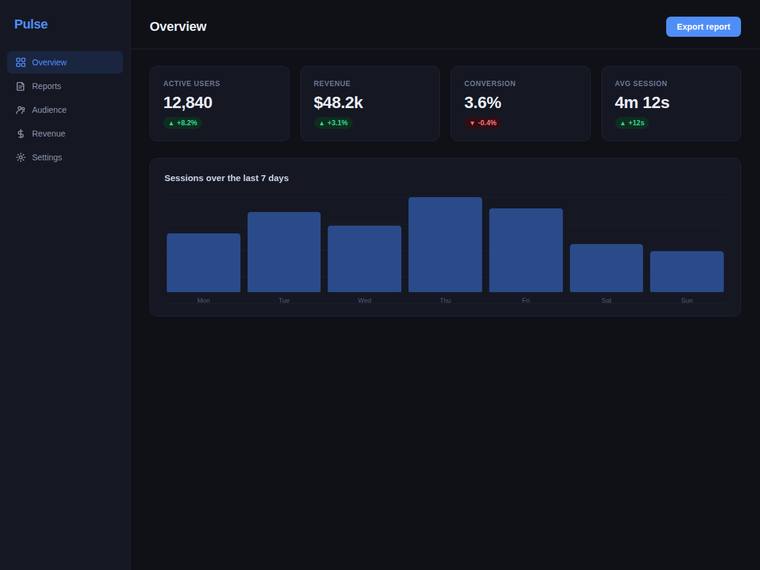
Task: Select the Saturday bar in the chart
Action: pyautogui.click(x=606, y=268)
